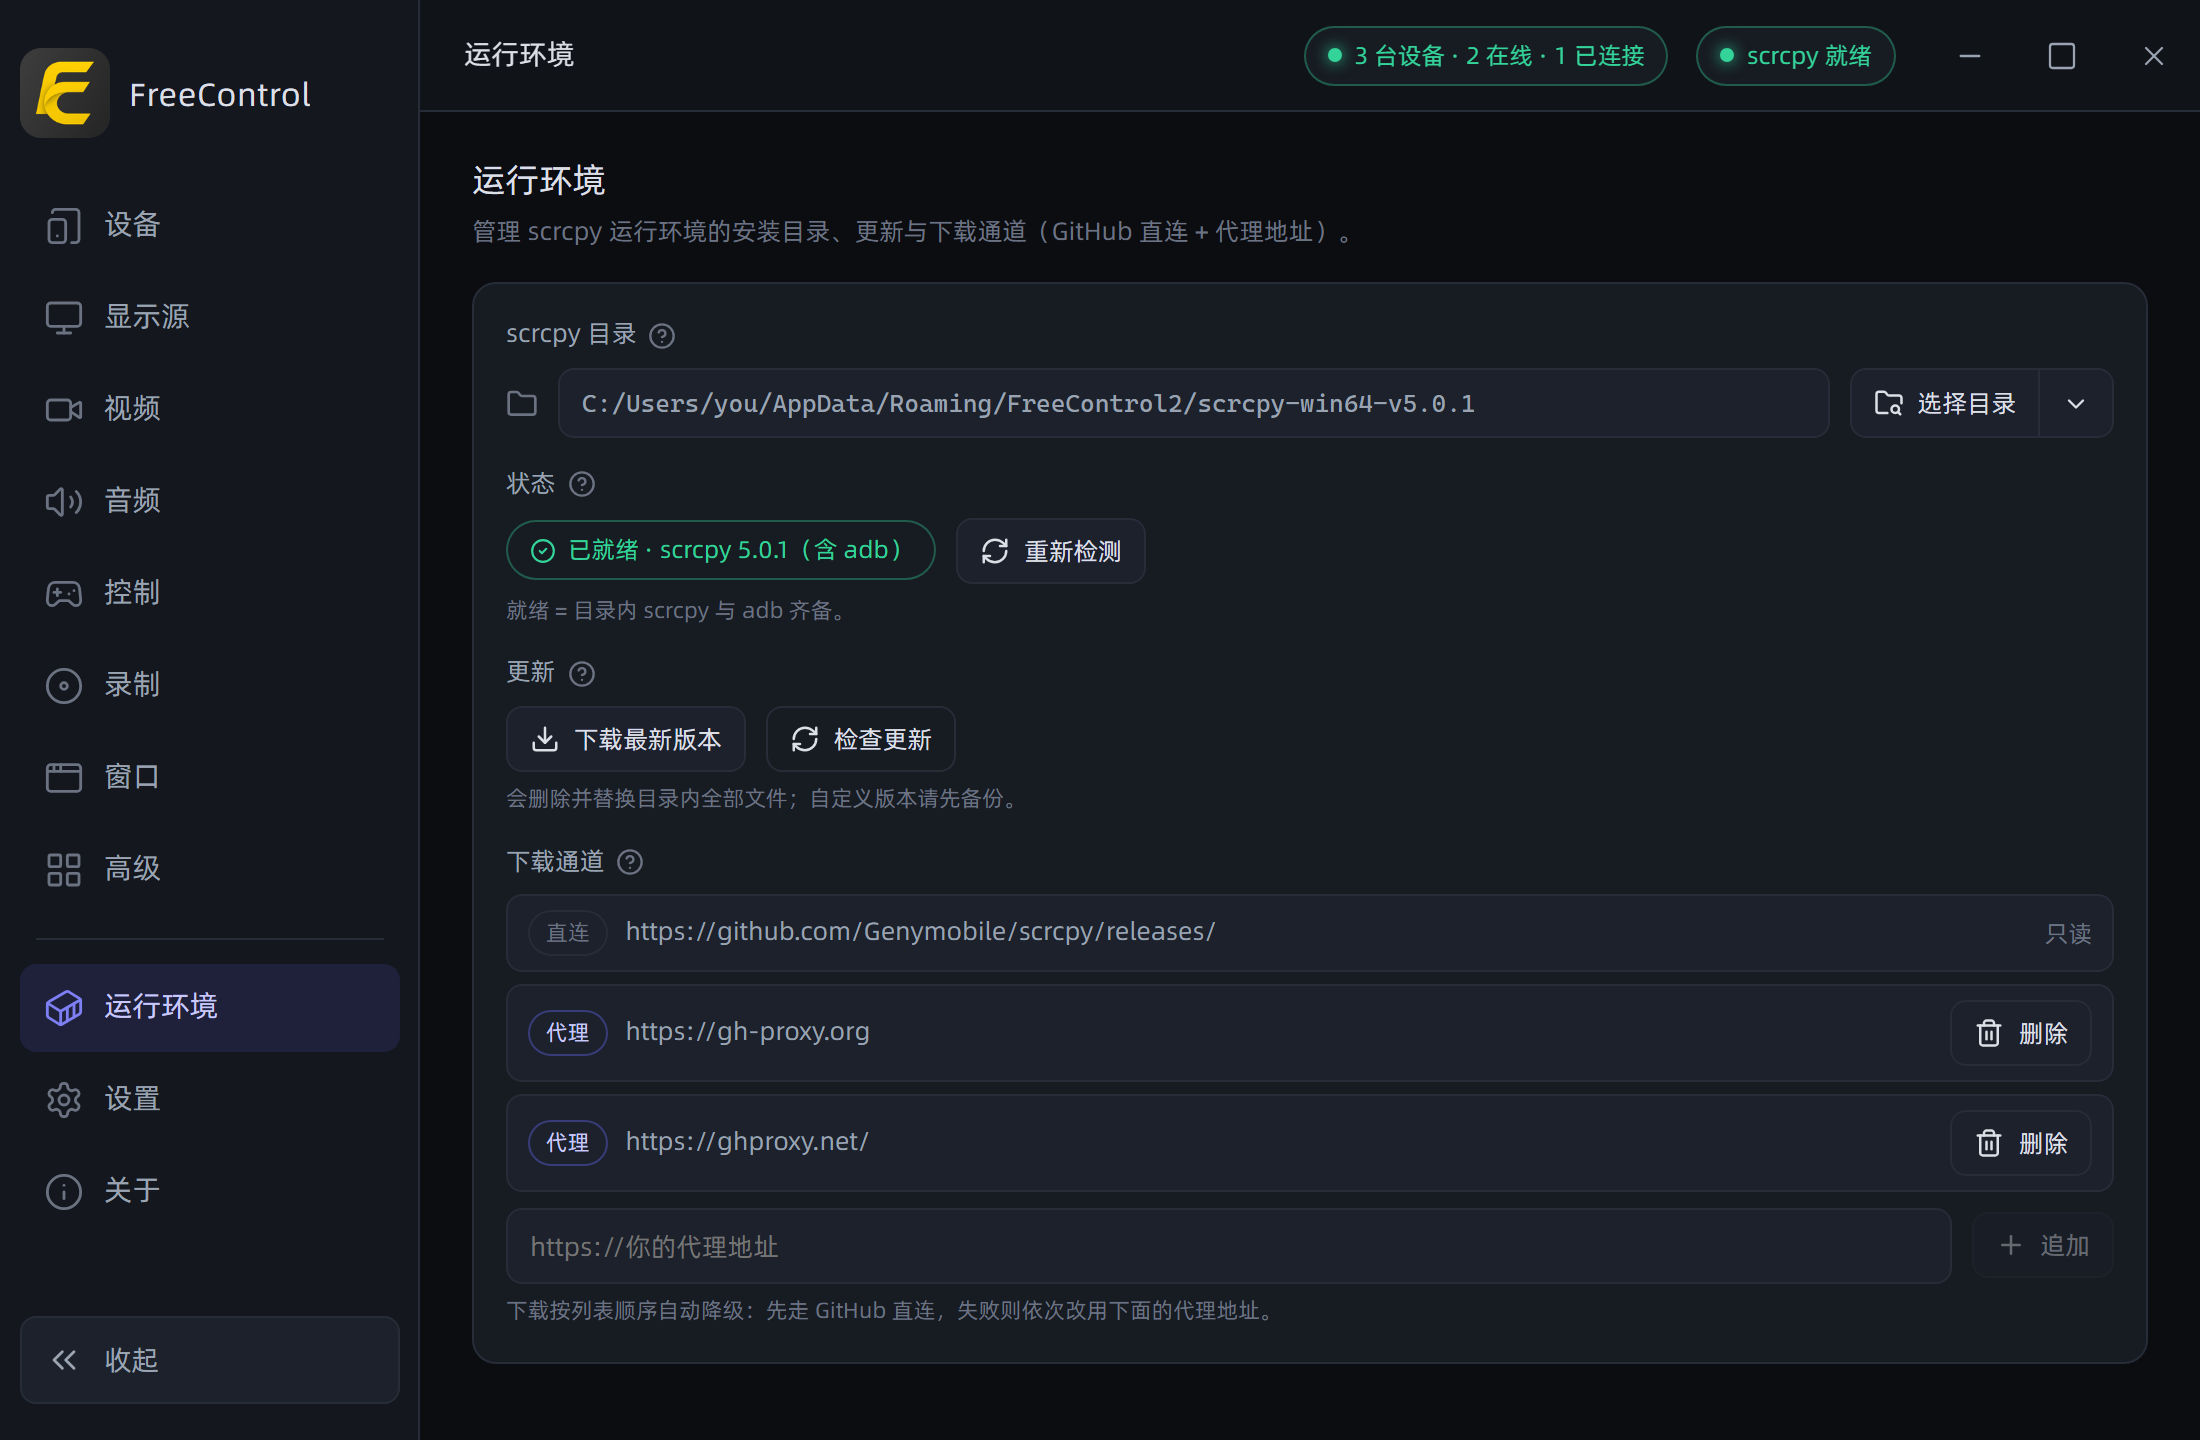The height and width of the screenshot is (1440, 2200).
Task: Click the 只读 label
Action: point(2068,934)
